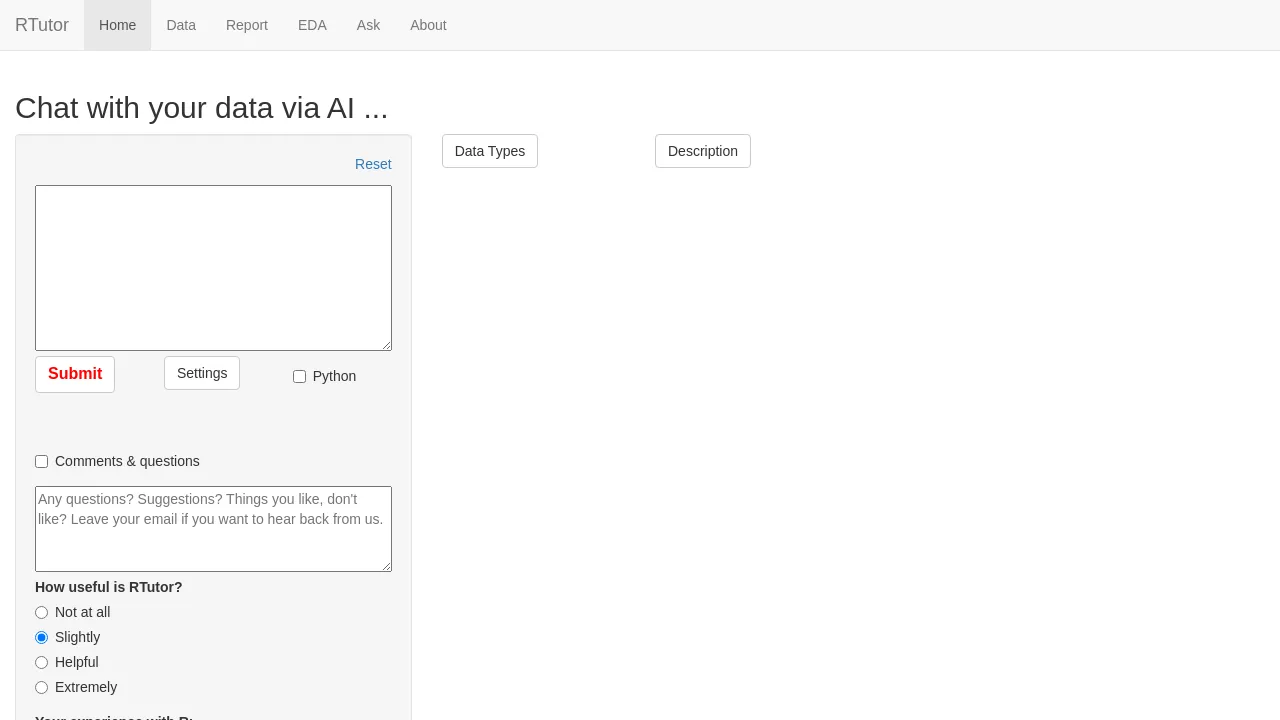The height and width of the screenshot is (720, 1280).
Task: Click into the comments and suggestions box
Action: [x=213, y=529]
